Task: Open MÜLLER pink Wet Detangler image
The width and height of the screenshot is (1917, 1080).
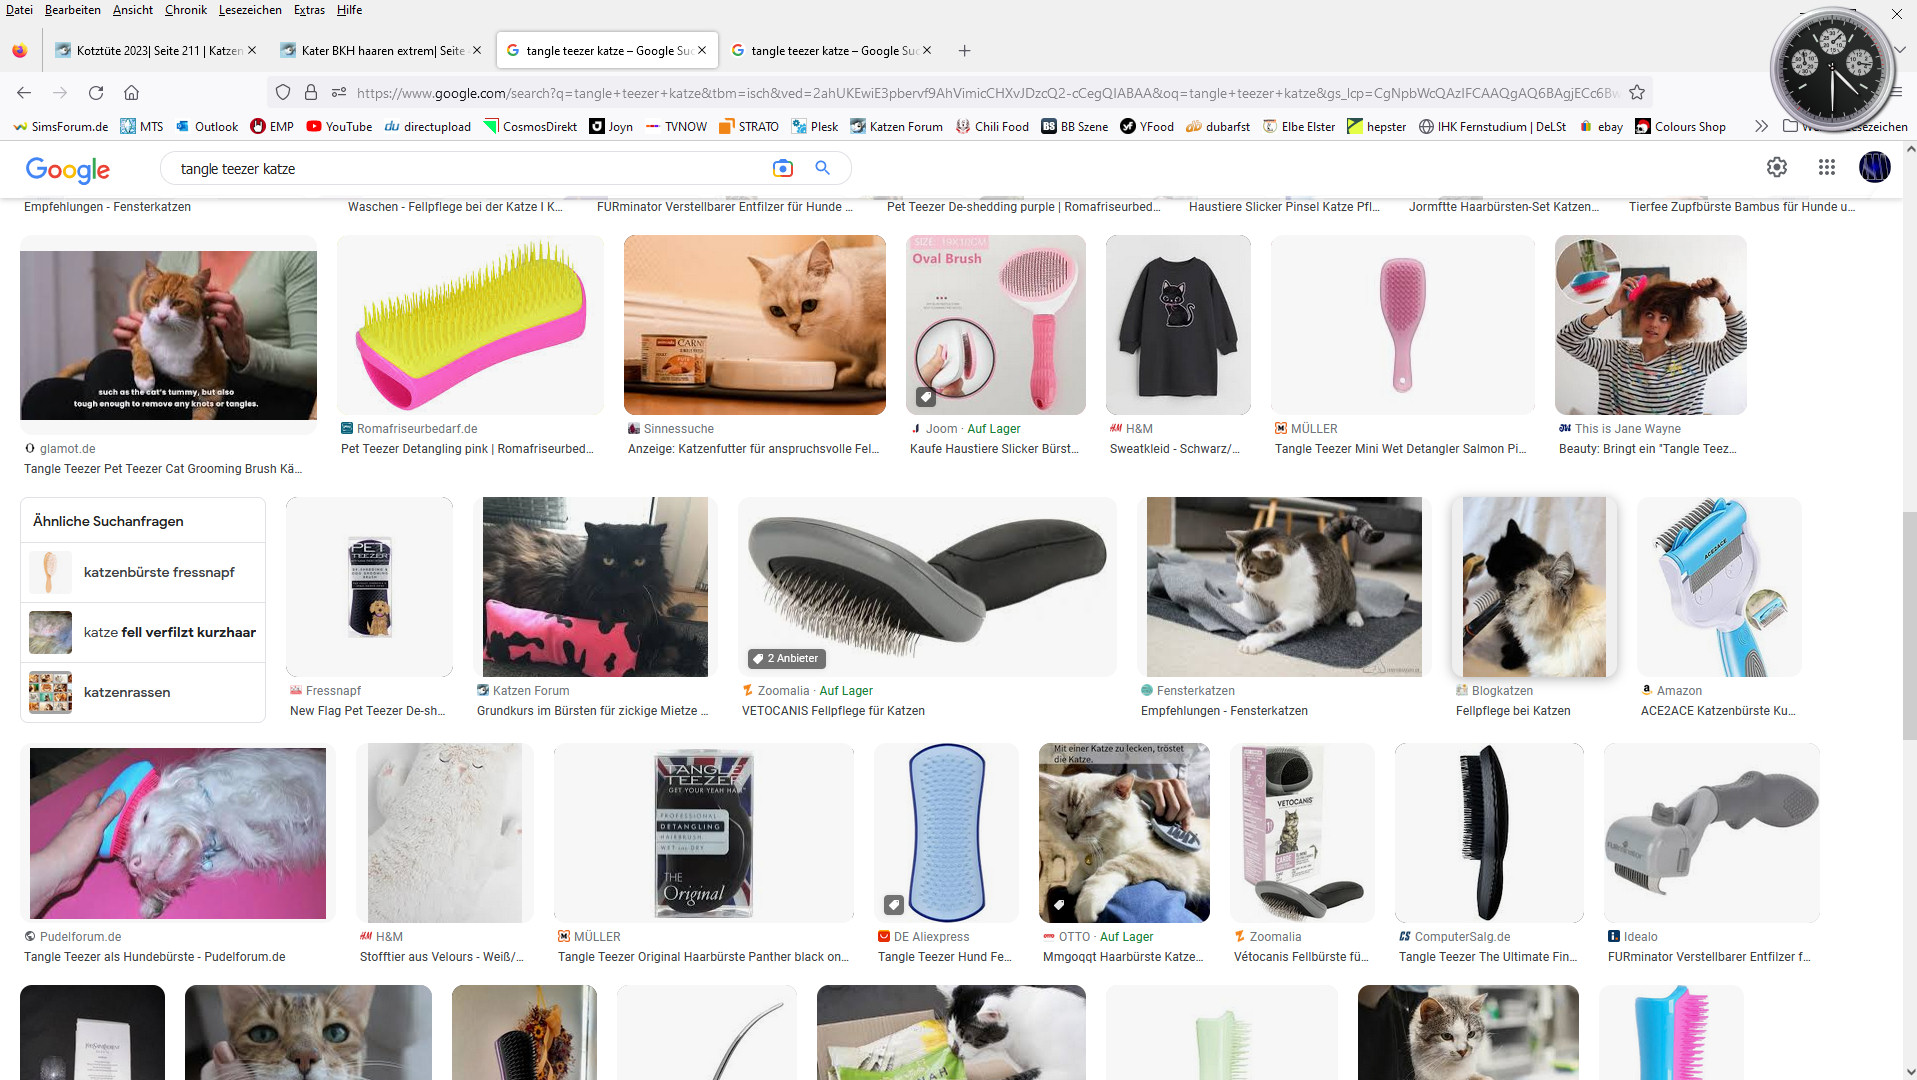Action: (x=1402, y=325)
